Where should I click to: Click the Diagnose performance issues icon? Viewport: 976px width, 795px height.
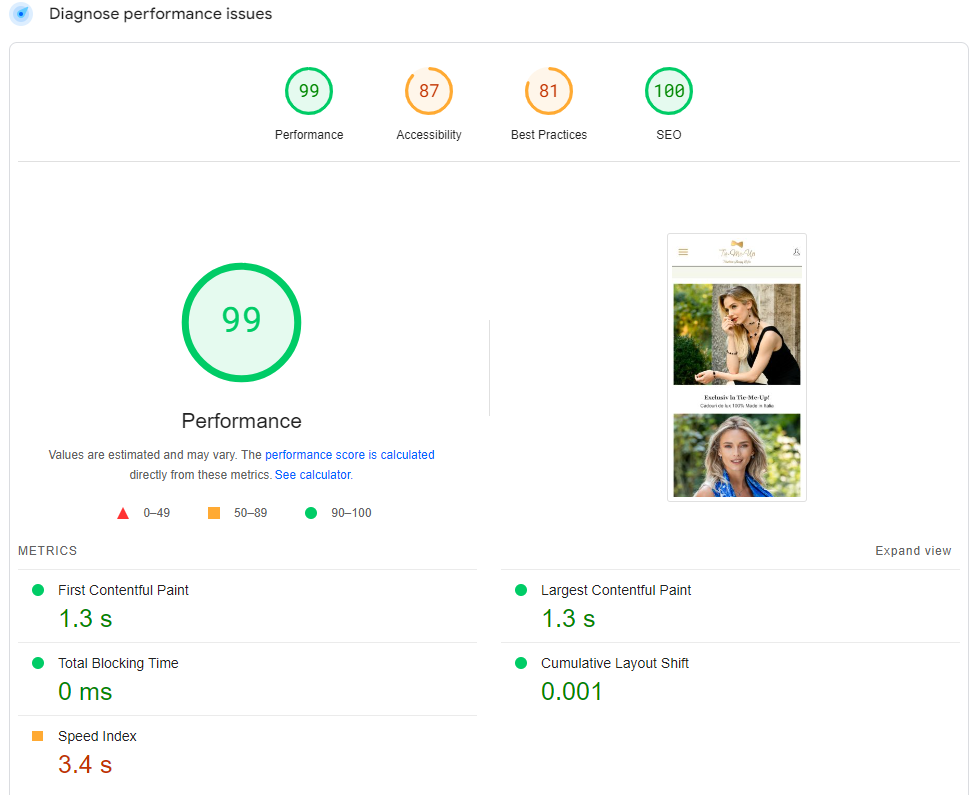point(21,14)
